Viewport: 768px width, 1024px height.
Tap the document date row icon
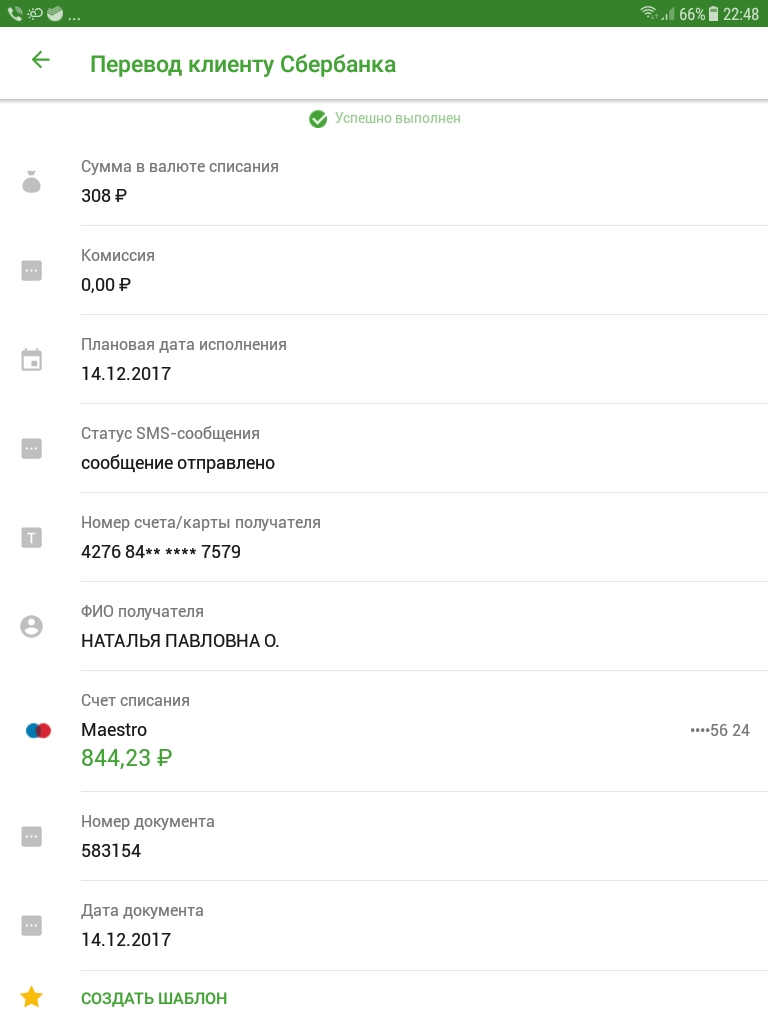click(32, 926)
